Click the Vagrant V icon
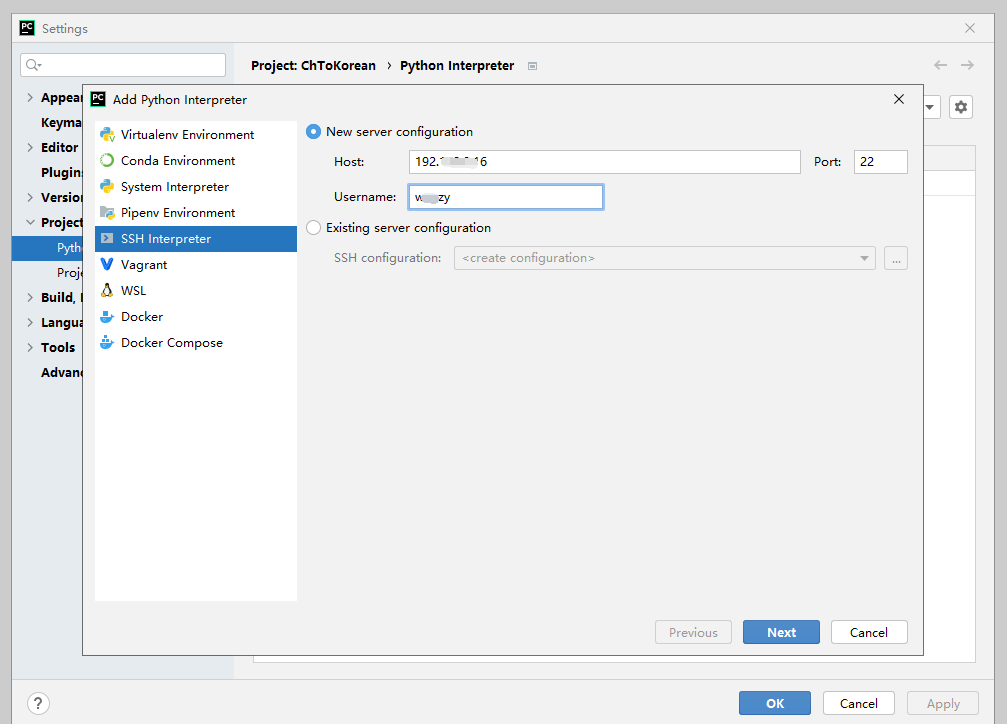The height and width of the screenshot is (724, 1007). (x=107, y=265)
